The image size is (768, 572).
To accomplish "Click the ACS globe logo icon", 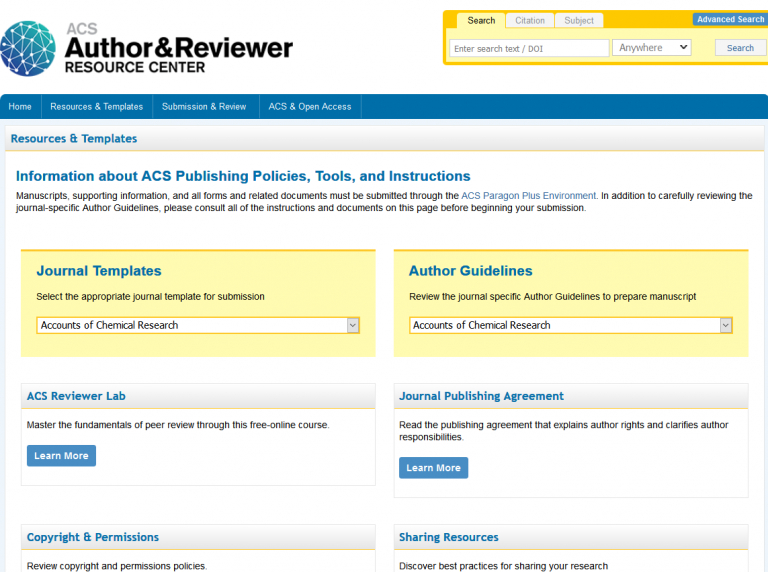I will (x=28, y=48).
